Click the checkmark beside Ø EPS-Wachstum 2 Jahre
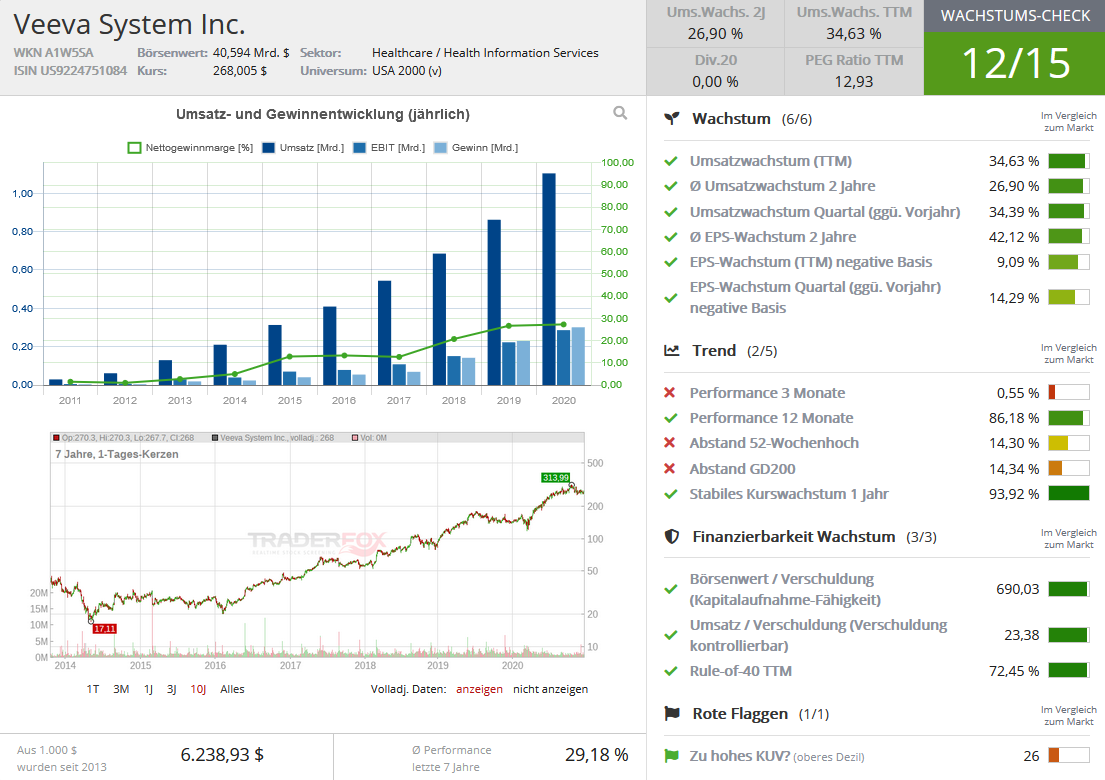 click(x=671, y=237)
